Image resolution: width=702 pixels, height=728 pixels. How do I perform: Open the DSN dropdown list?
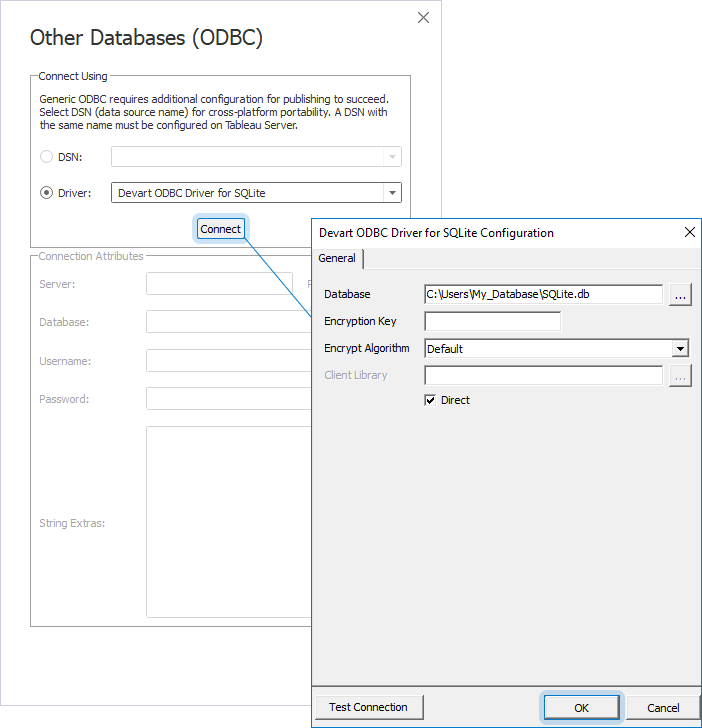[x=392, y=157]
